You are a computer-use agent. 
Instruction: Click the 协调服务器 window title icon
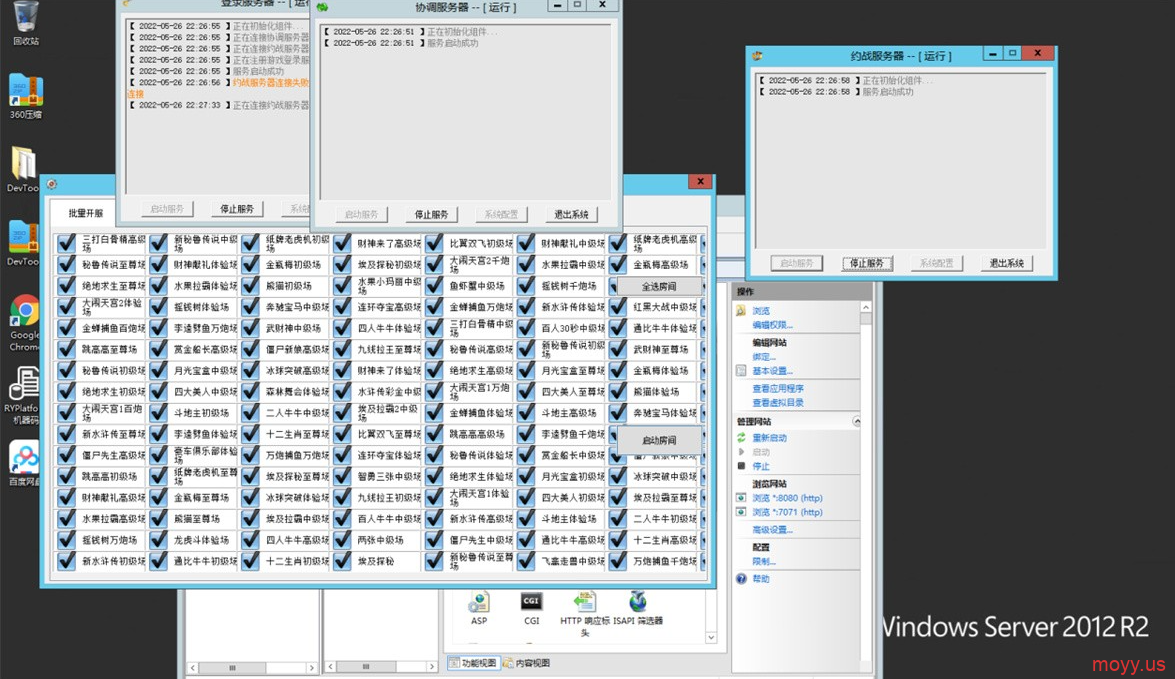[x=322, y=7]
